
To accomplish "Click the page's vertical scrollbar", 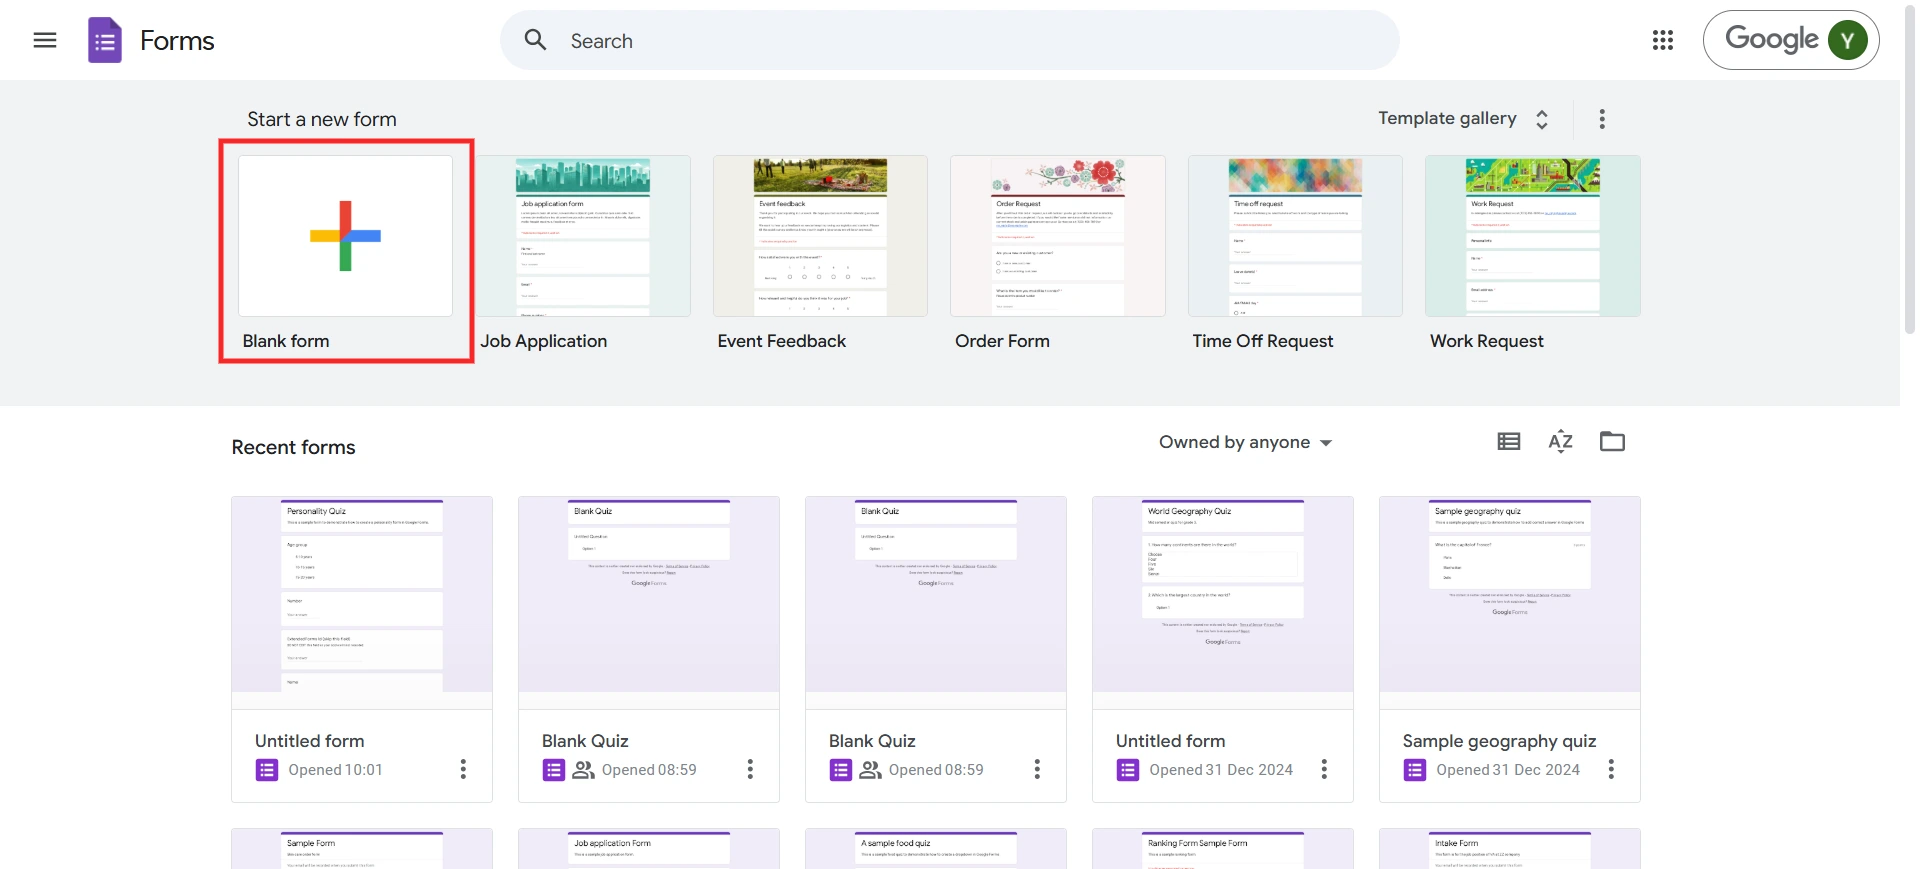I will tap(1909, 170).
